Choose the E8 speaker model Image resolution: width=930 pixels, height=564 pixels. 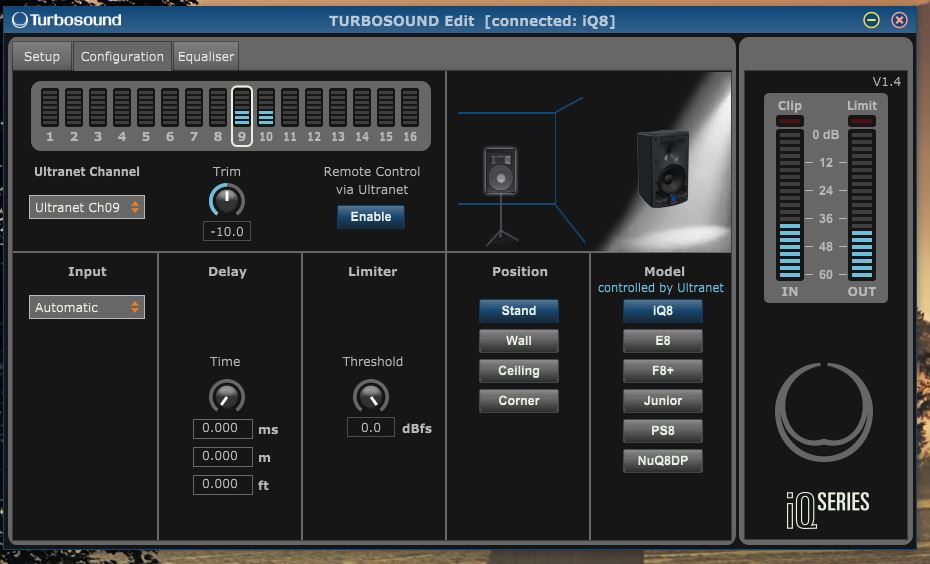pos(663,340)
